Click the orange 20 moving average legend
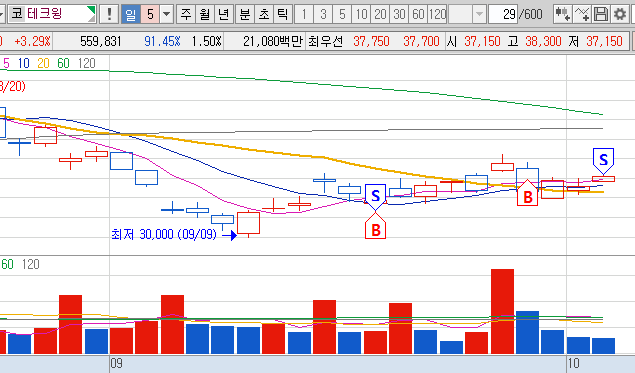This screenshot has height=373, width=635. click(x=43, y=63)
